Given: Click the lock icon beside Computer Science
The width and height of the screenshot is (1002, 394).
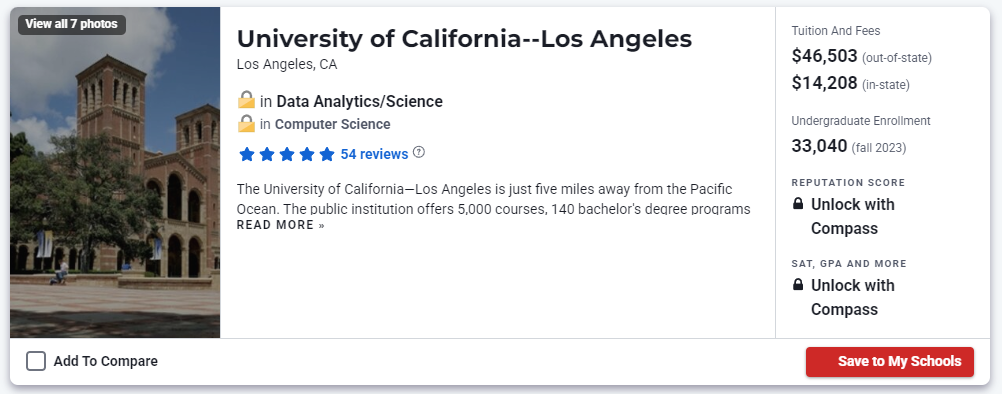Looking at the screenshot, I should tap(246, 123).
